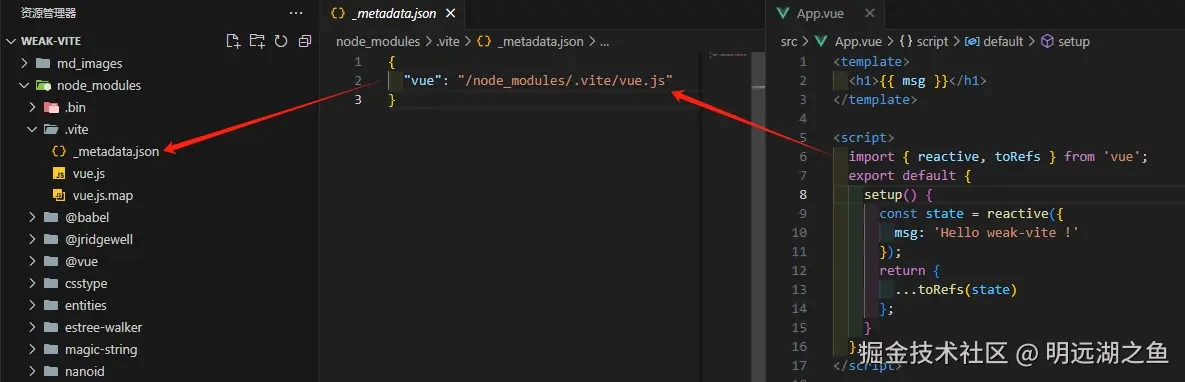
Task: Collapse the node_modules folder chevron
Action: coord(24,85)
